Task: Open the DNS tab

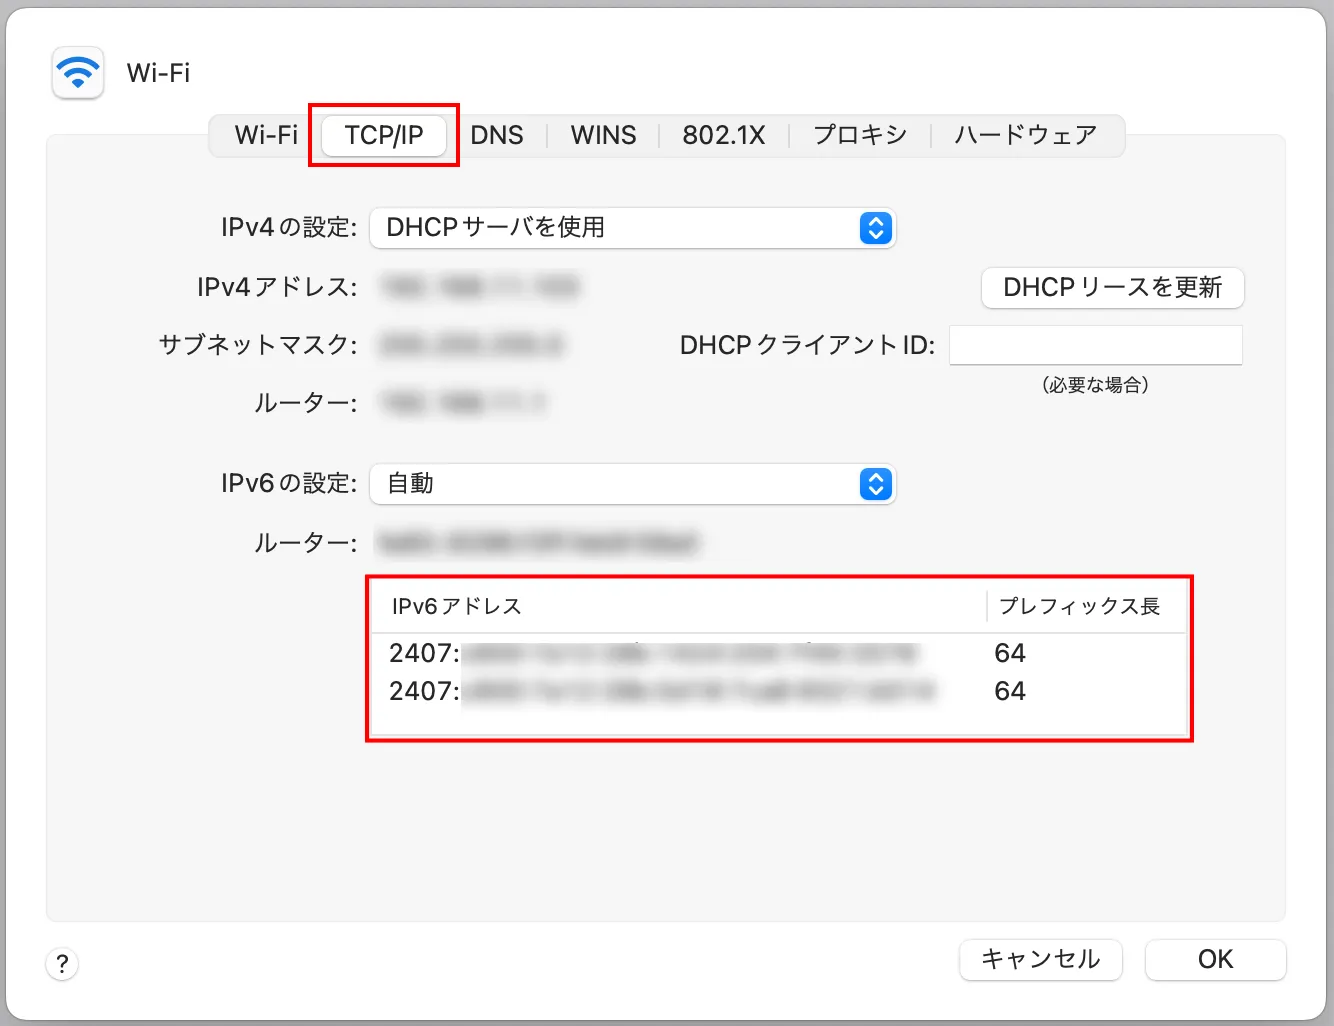Action: (497, 135)
